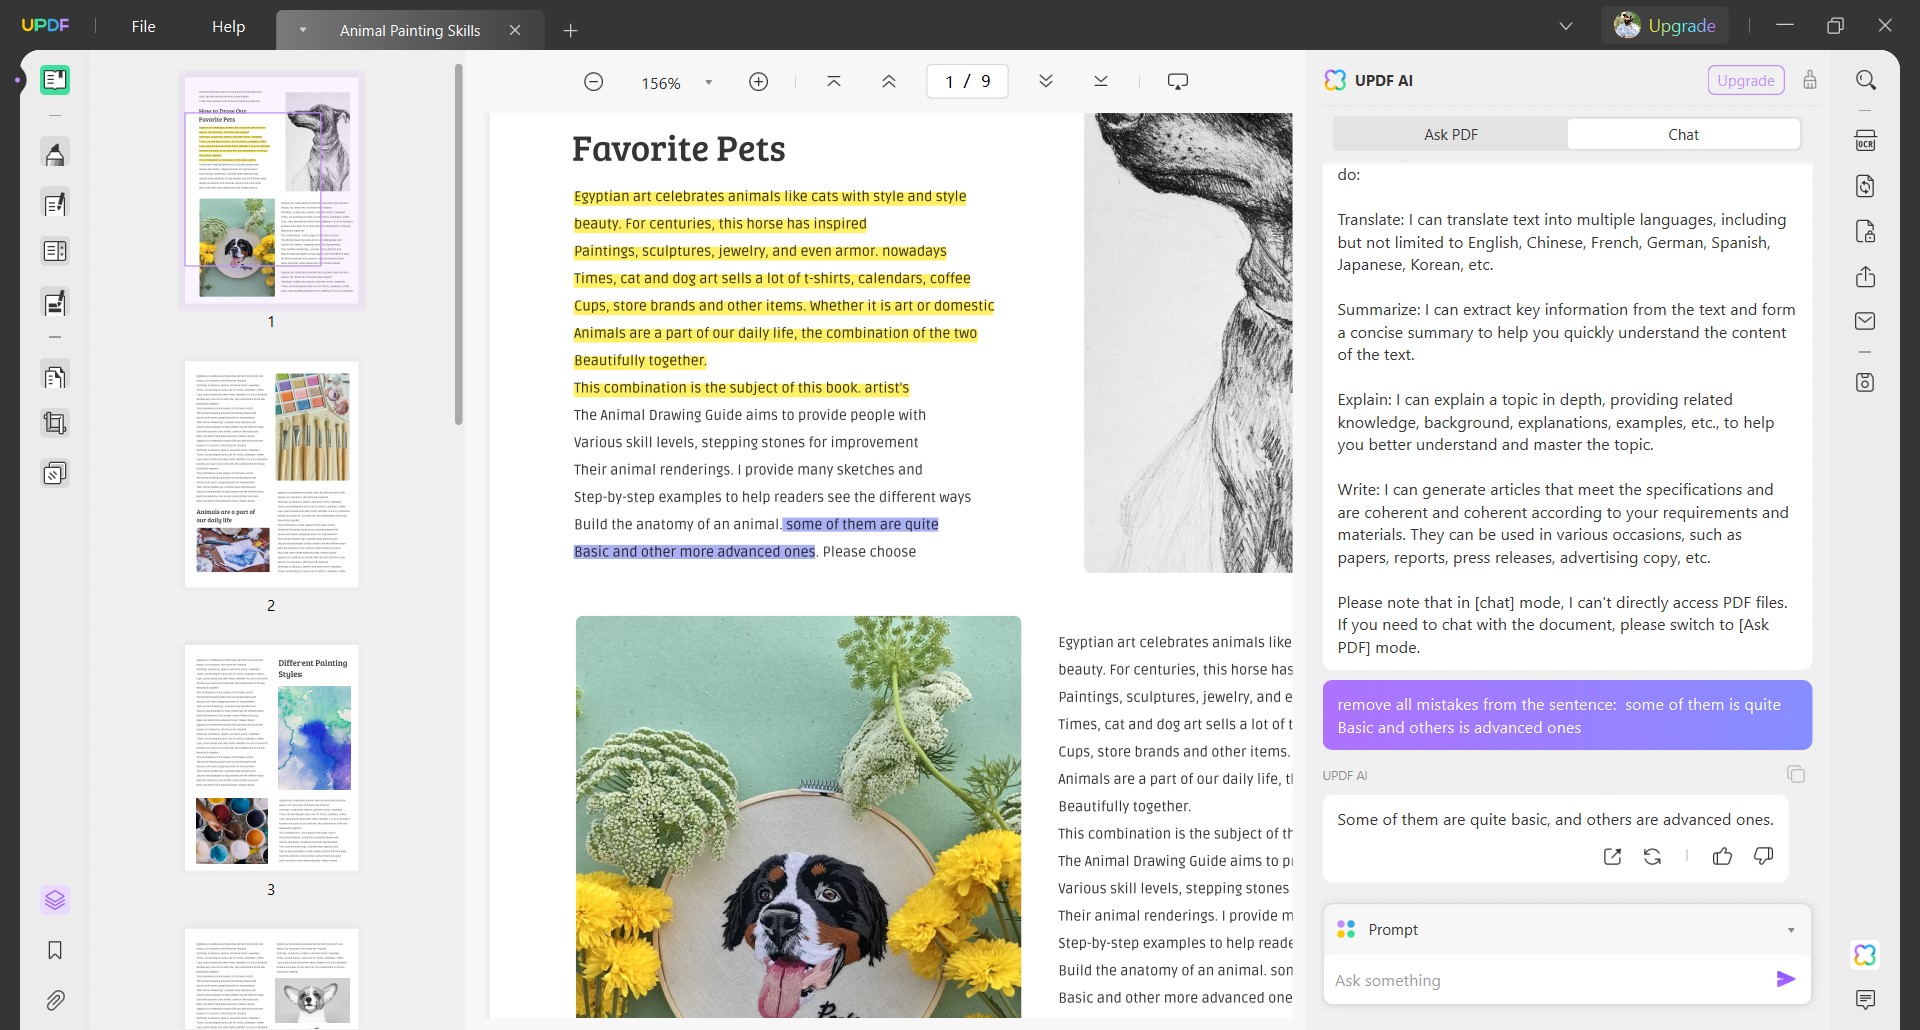Click the Share icon in right sidebar
This screenshot has width=1920, height=1030.
coord(1866,277)
